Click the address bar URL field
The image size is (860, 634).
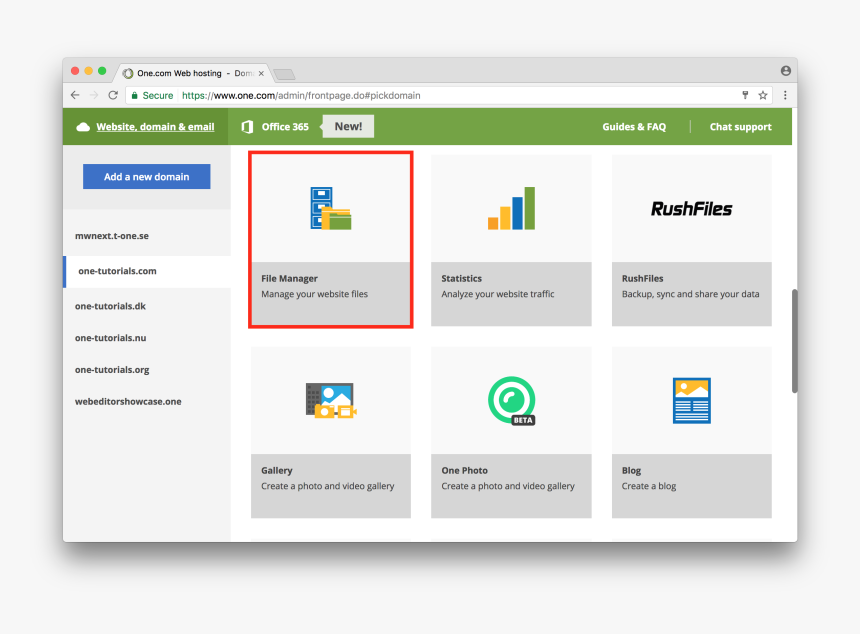point(450,95)
